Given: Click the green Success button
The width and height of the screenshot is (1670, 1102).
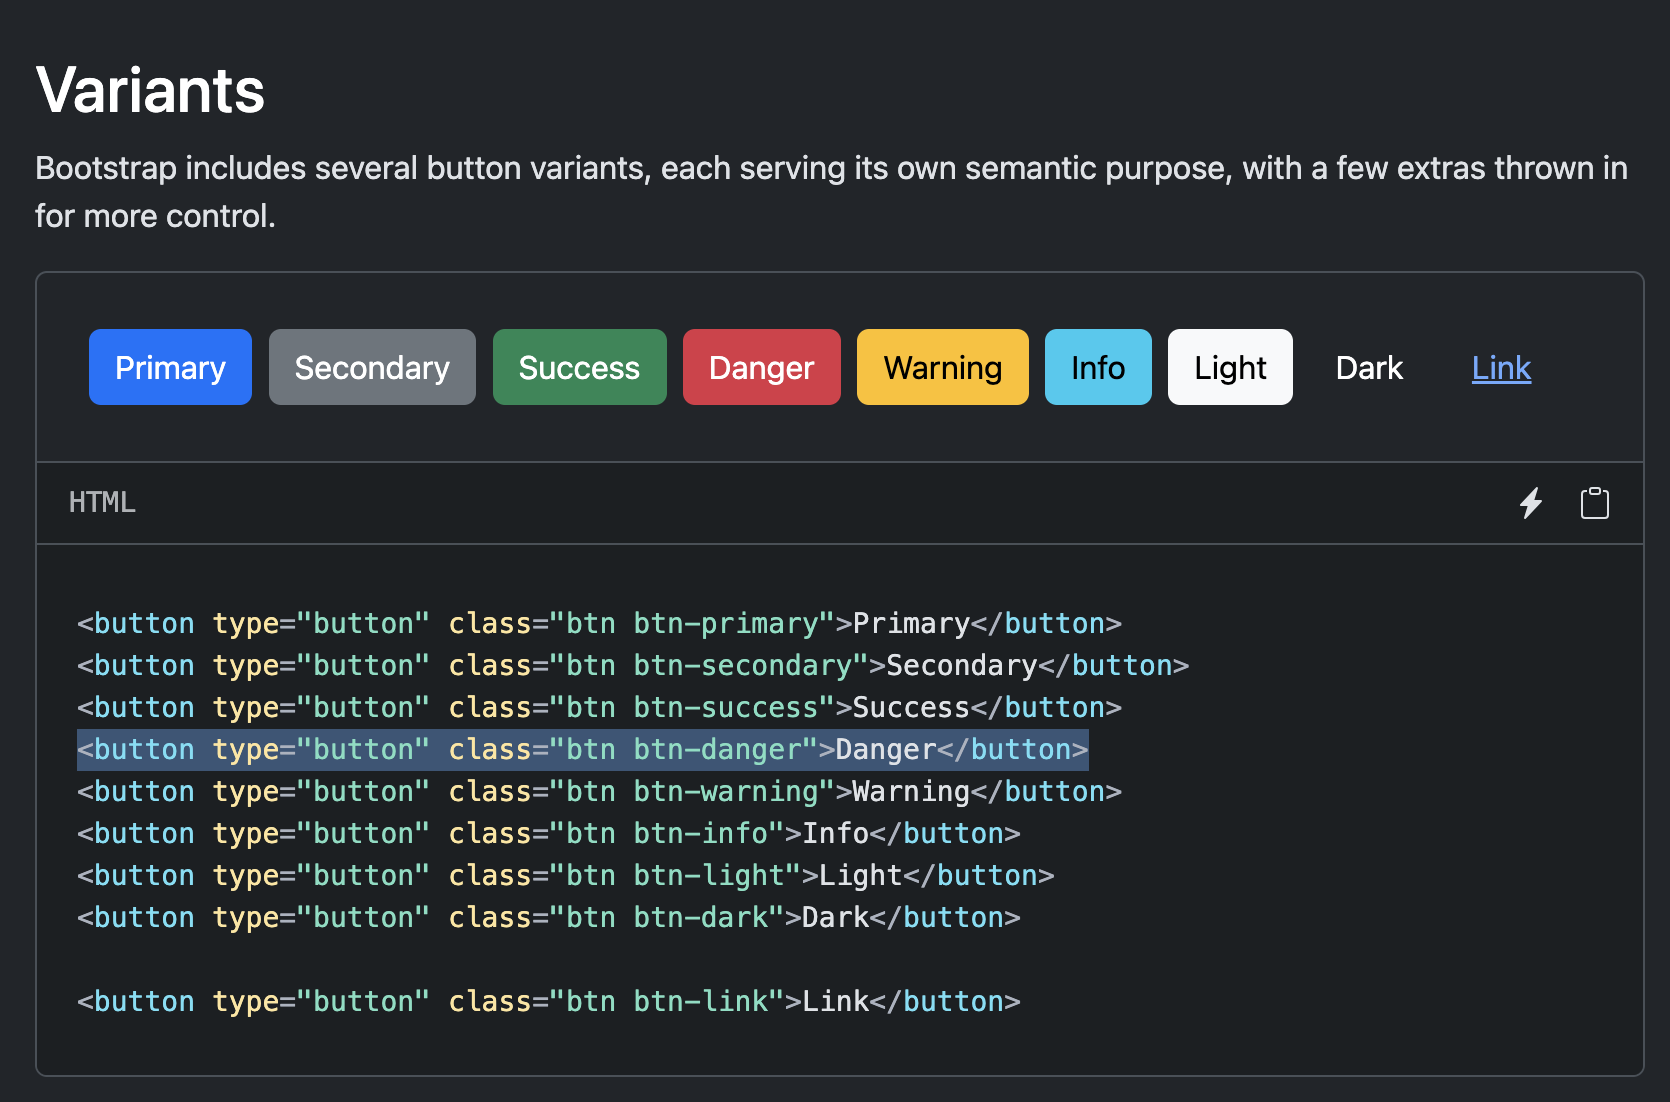Looking at the screenshot, I should (579, 367).
